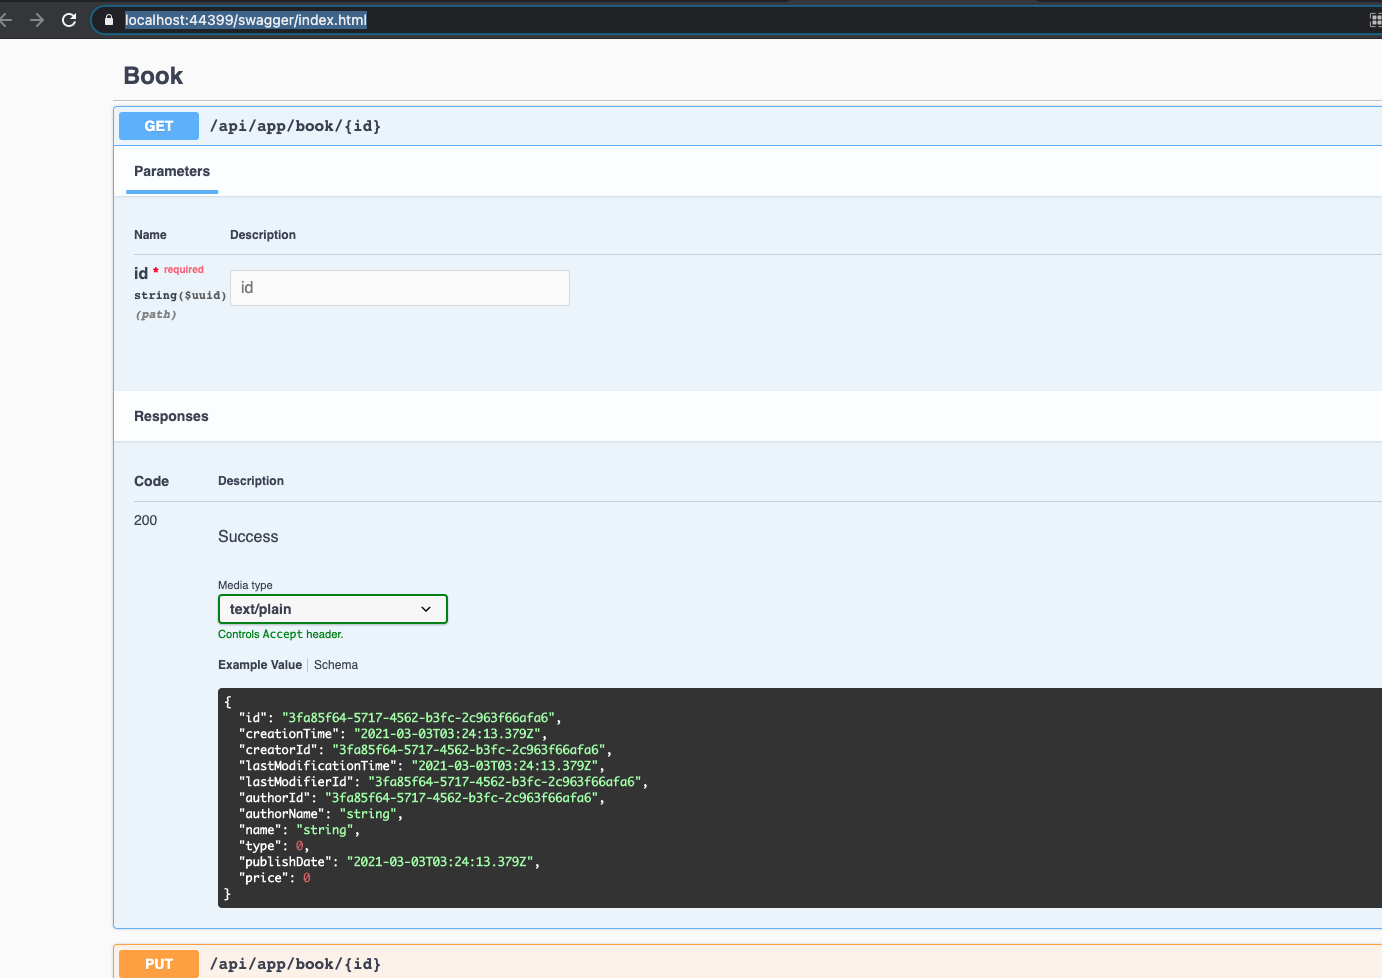Click the orange PUT method badge
1382x978 pixels.
[x=158, y=963]
